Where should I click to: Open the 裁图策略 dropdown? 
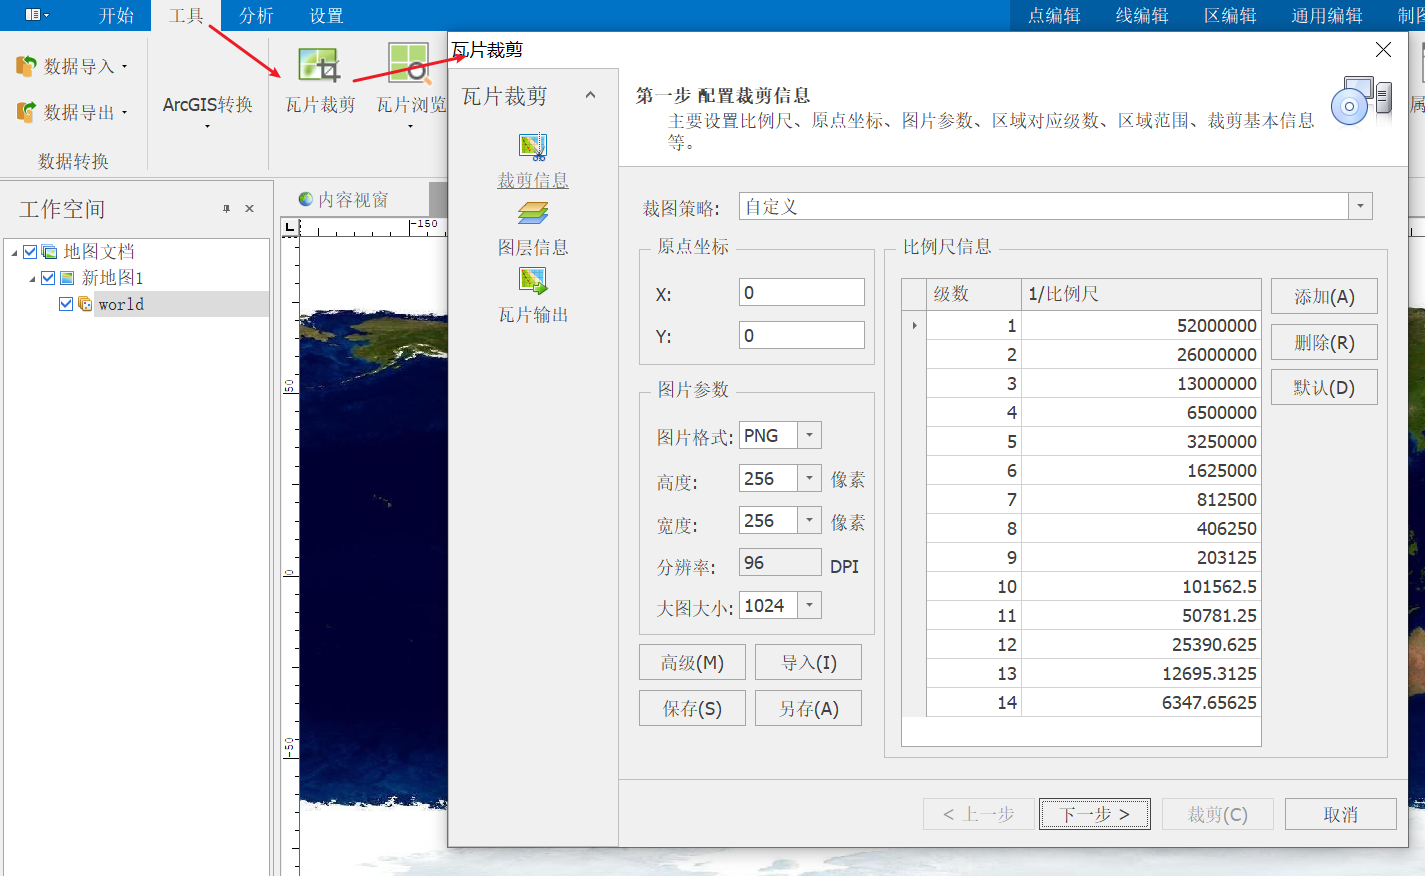pyautogui.click(x=1360, y=206)
